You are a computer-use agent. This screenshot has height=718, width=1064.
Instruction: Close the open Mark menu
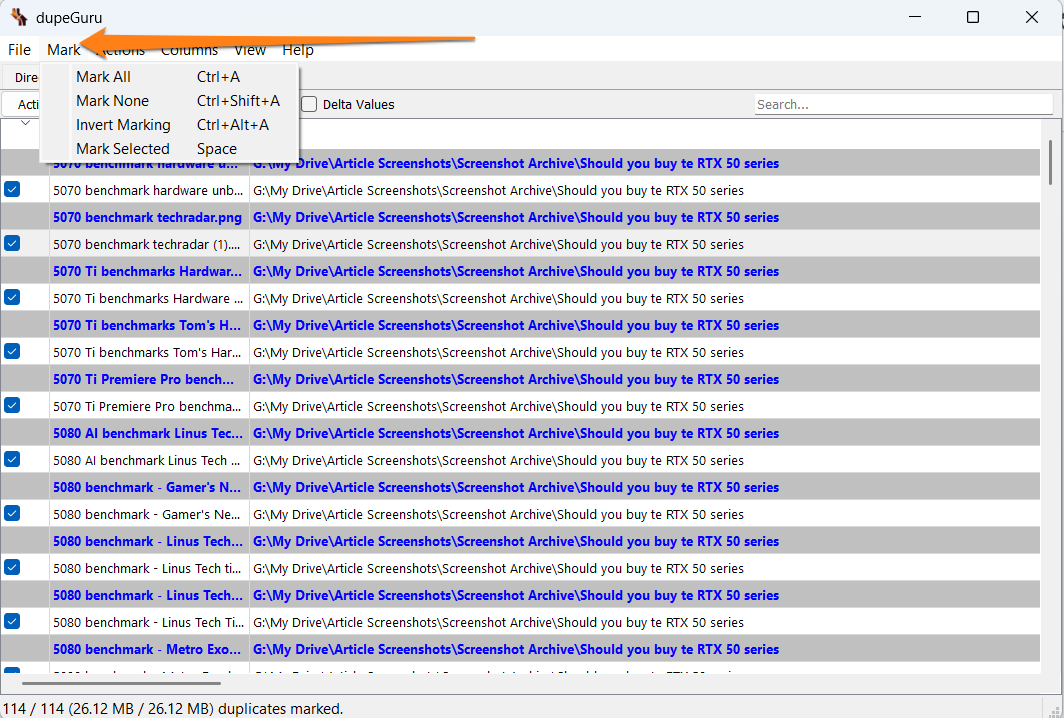[x=64, y=50]
